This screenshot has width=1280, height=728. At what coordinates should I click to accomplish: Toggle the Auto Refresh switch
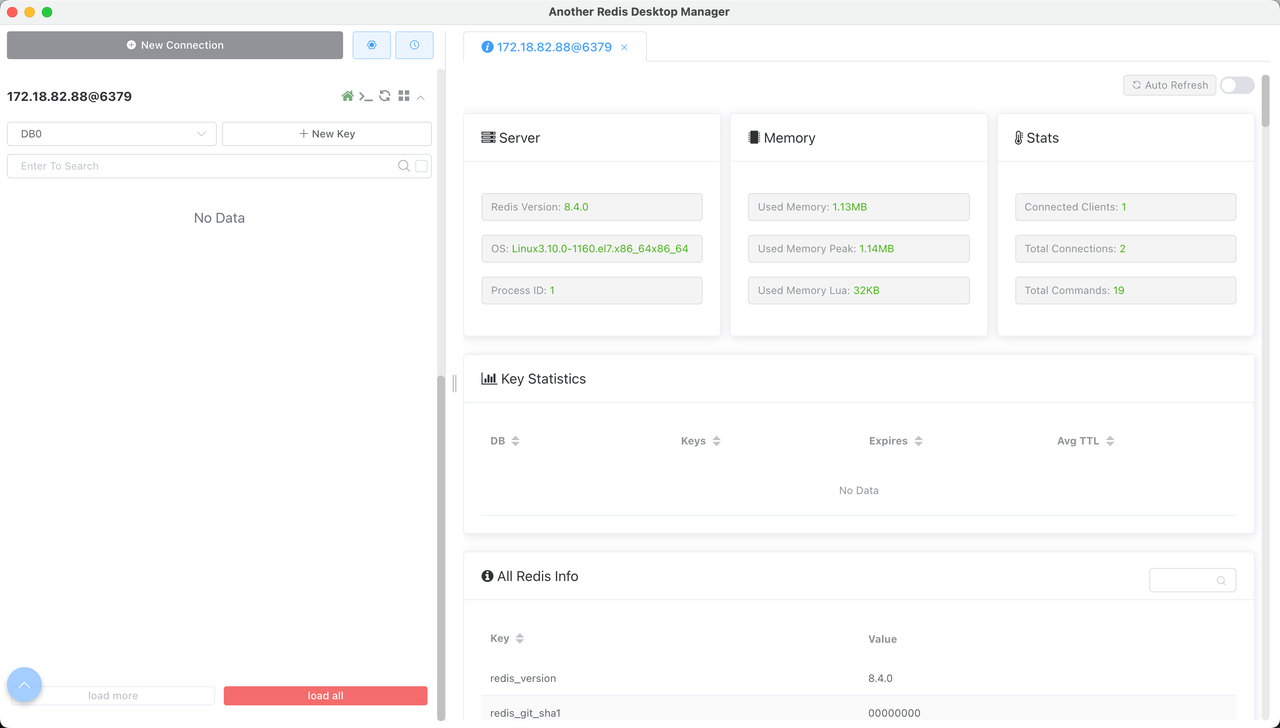[1237, 85]
